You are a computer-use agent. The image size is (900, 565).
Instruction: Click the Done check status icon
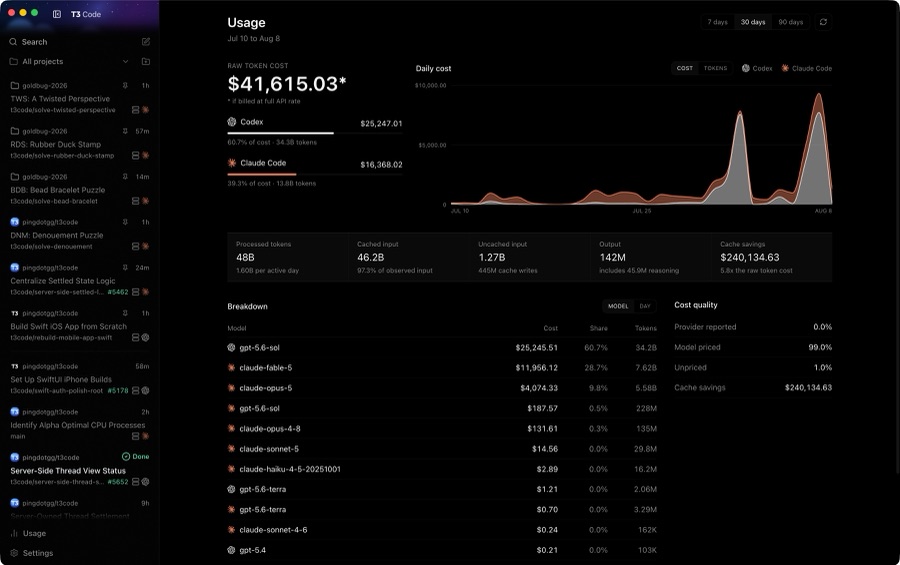126,456
